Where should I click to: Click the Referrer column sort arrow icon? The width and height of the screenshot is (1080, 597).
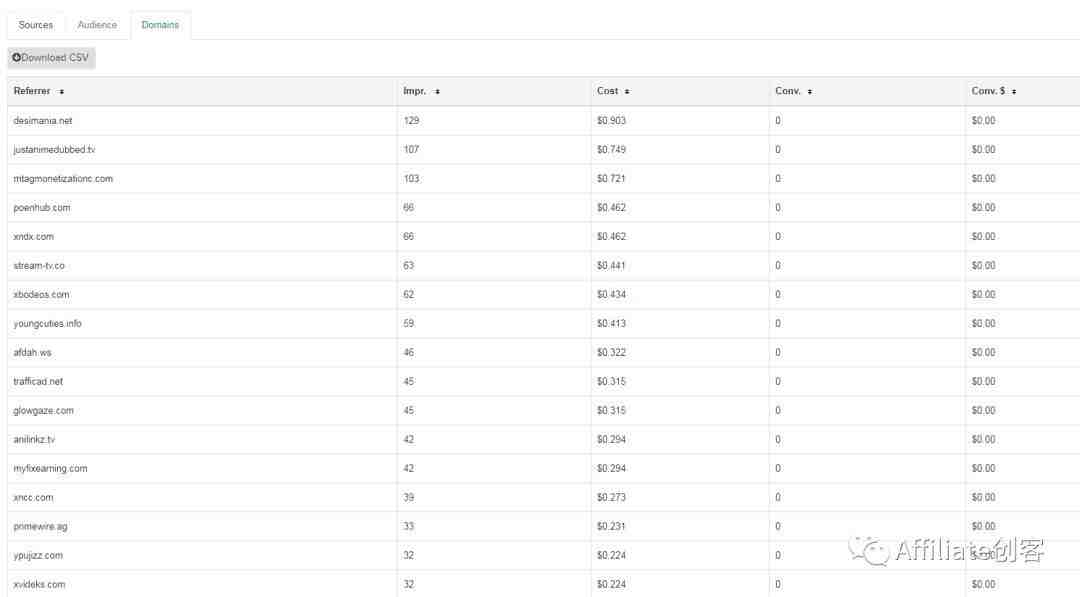coord(61,92)
